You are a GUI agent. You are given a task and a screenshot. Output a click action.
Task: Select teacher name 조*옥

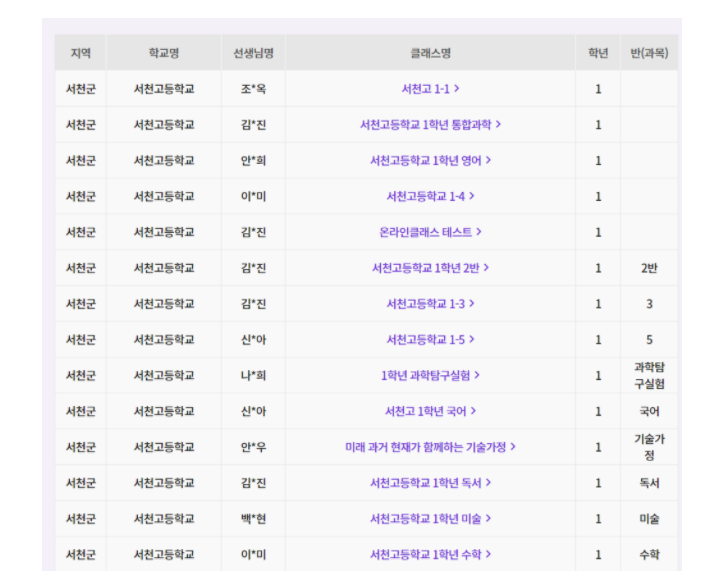pyautogui.click(x=253, y=89)
